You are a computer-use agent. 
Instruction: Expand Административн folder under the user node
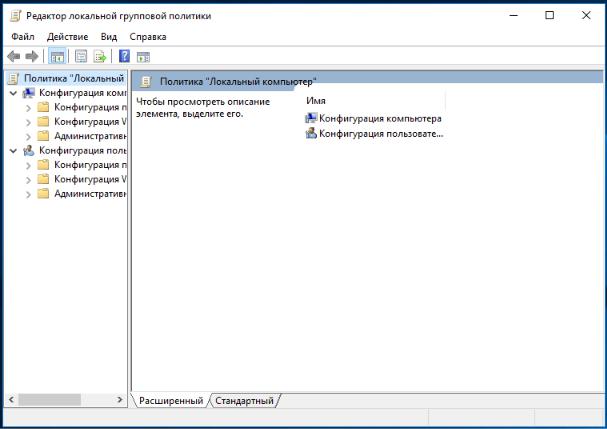[x=28, y=194]
